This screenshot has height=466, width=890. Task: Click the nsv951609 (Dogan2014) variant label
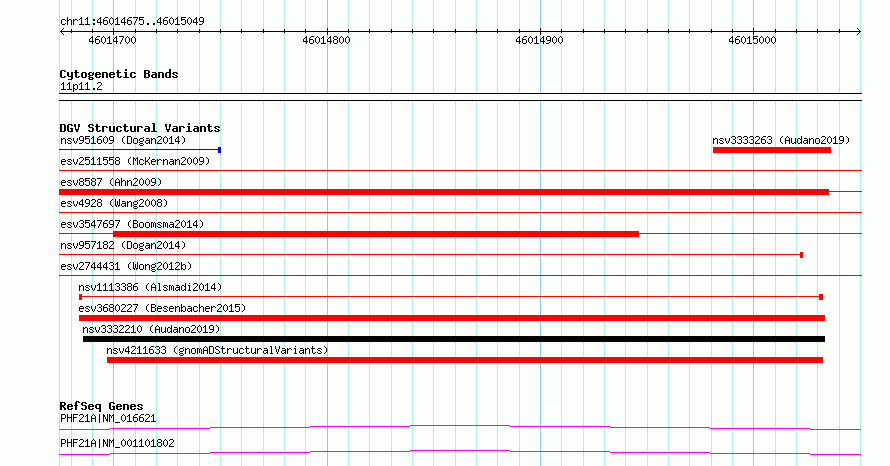(x=123, y=140)
